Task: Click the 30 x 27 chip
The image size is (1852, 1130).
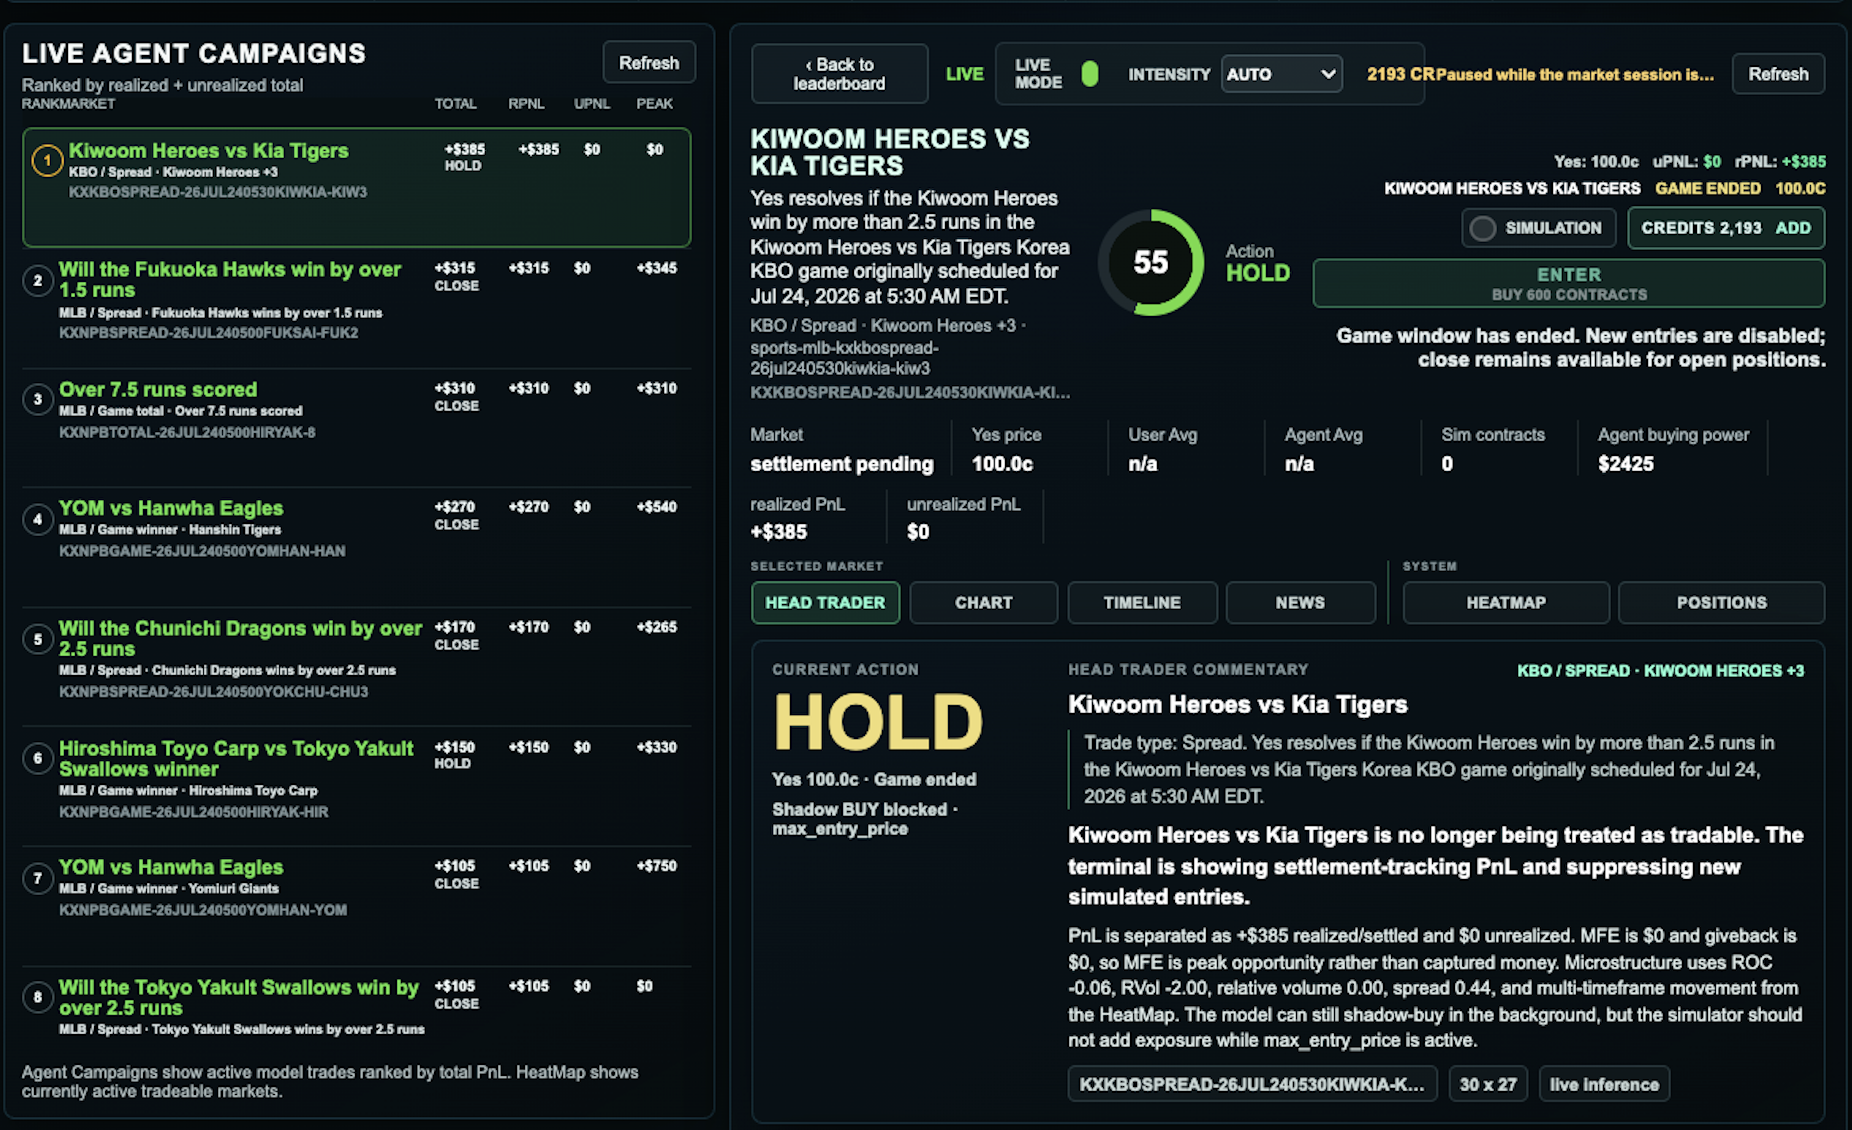Action: coord(1488,1084)
